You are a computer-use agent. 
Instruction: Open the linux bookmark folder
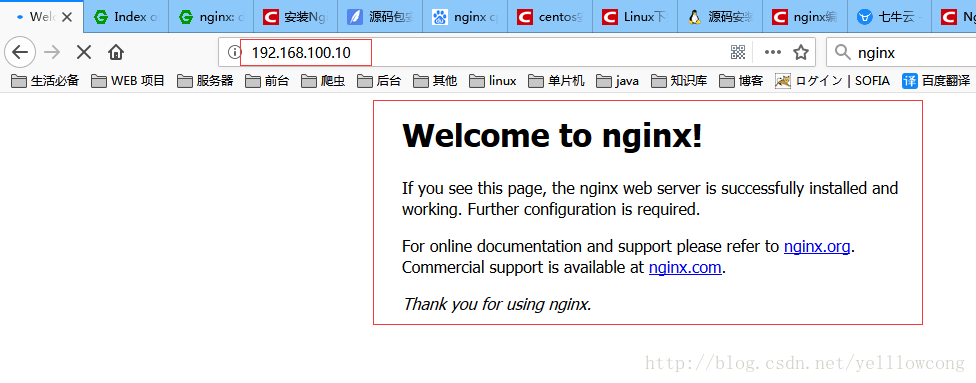pyautogui.click(x=492, y=80)
